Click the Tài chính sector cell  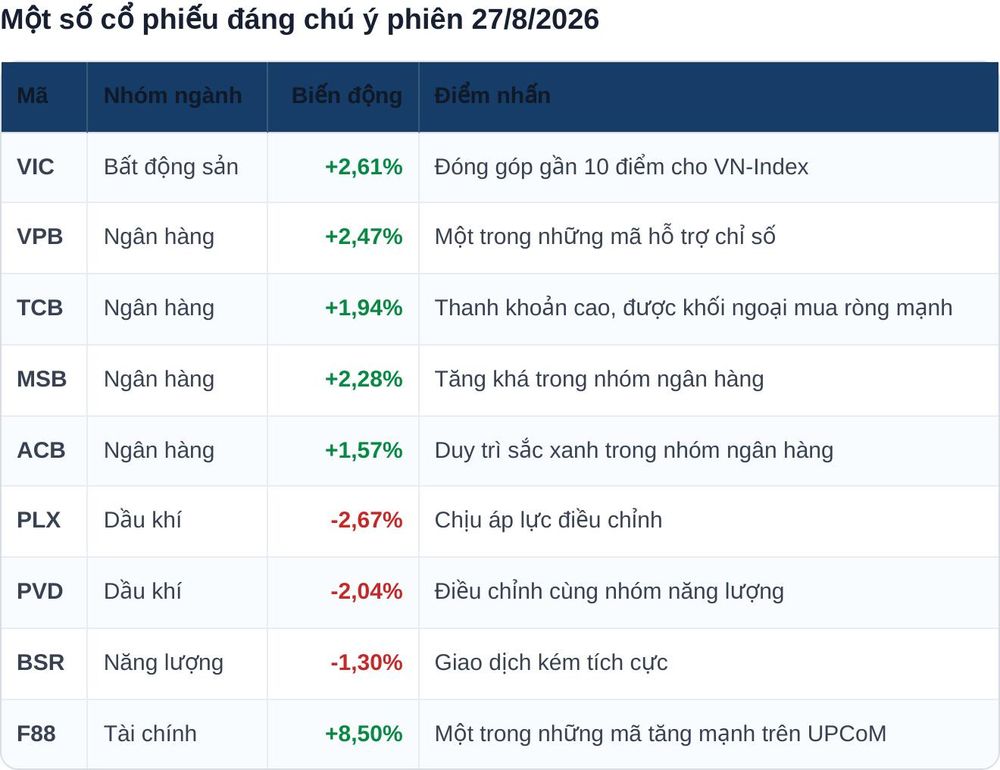(151, 734)
